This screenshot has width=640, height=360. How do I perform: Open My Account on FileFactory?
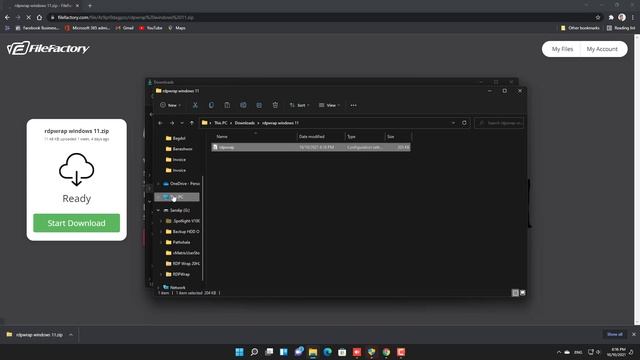[x=602, y=49]
